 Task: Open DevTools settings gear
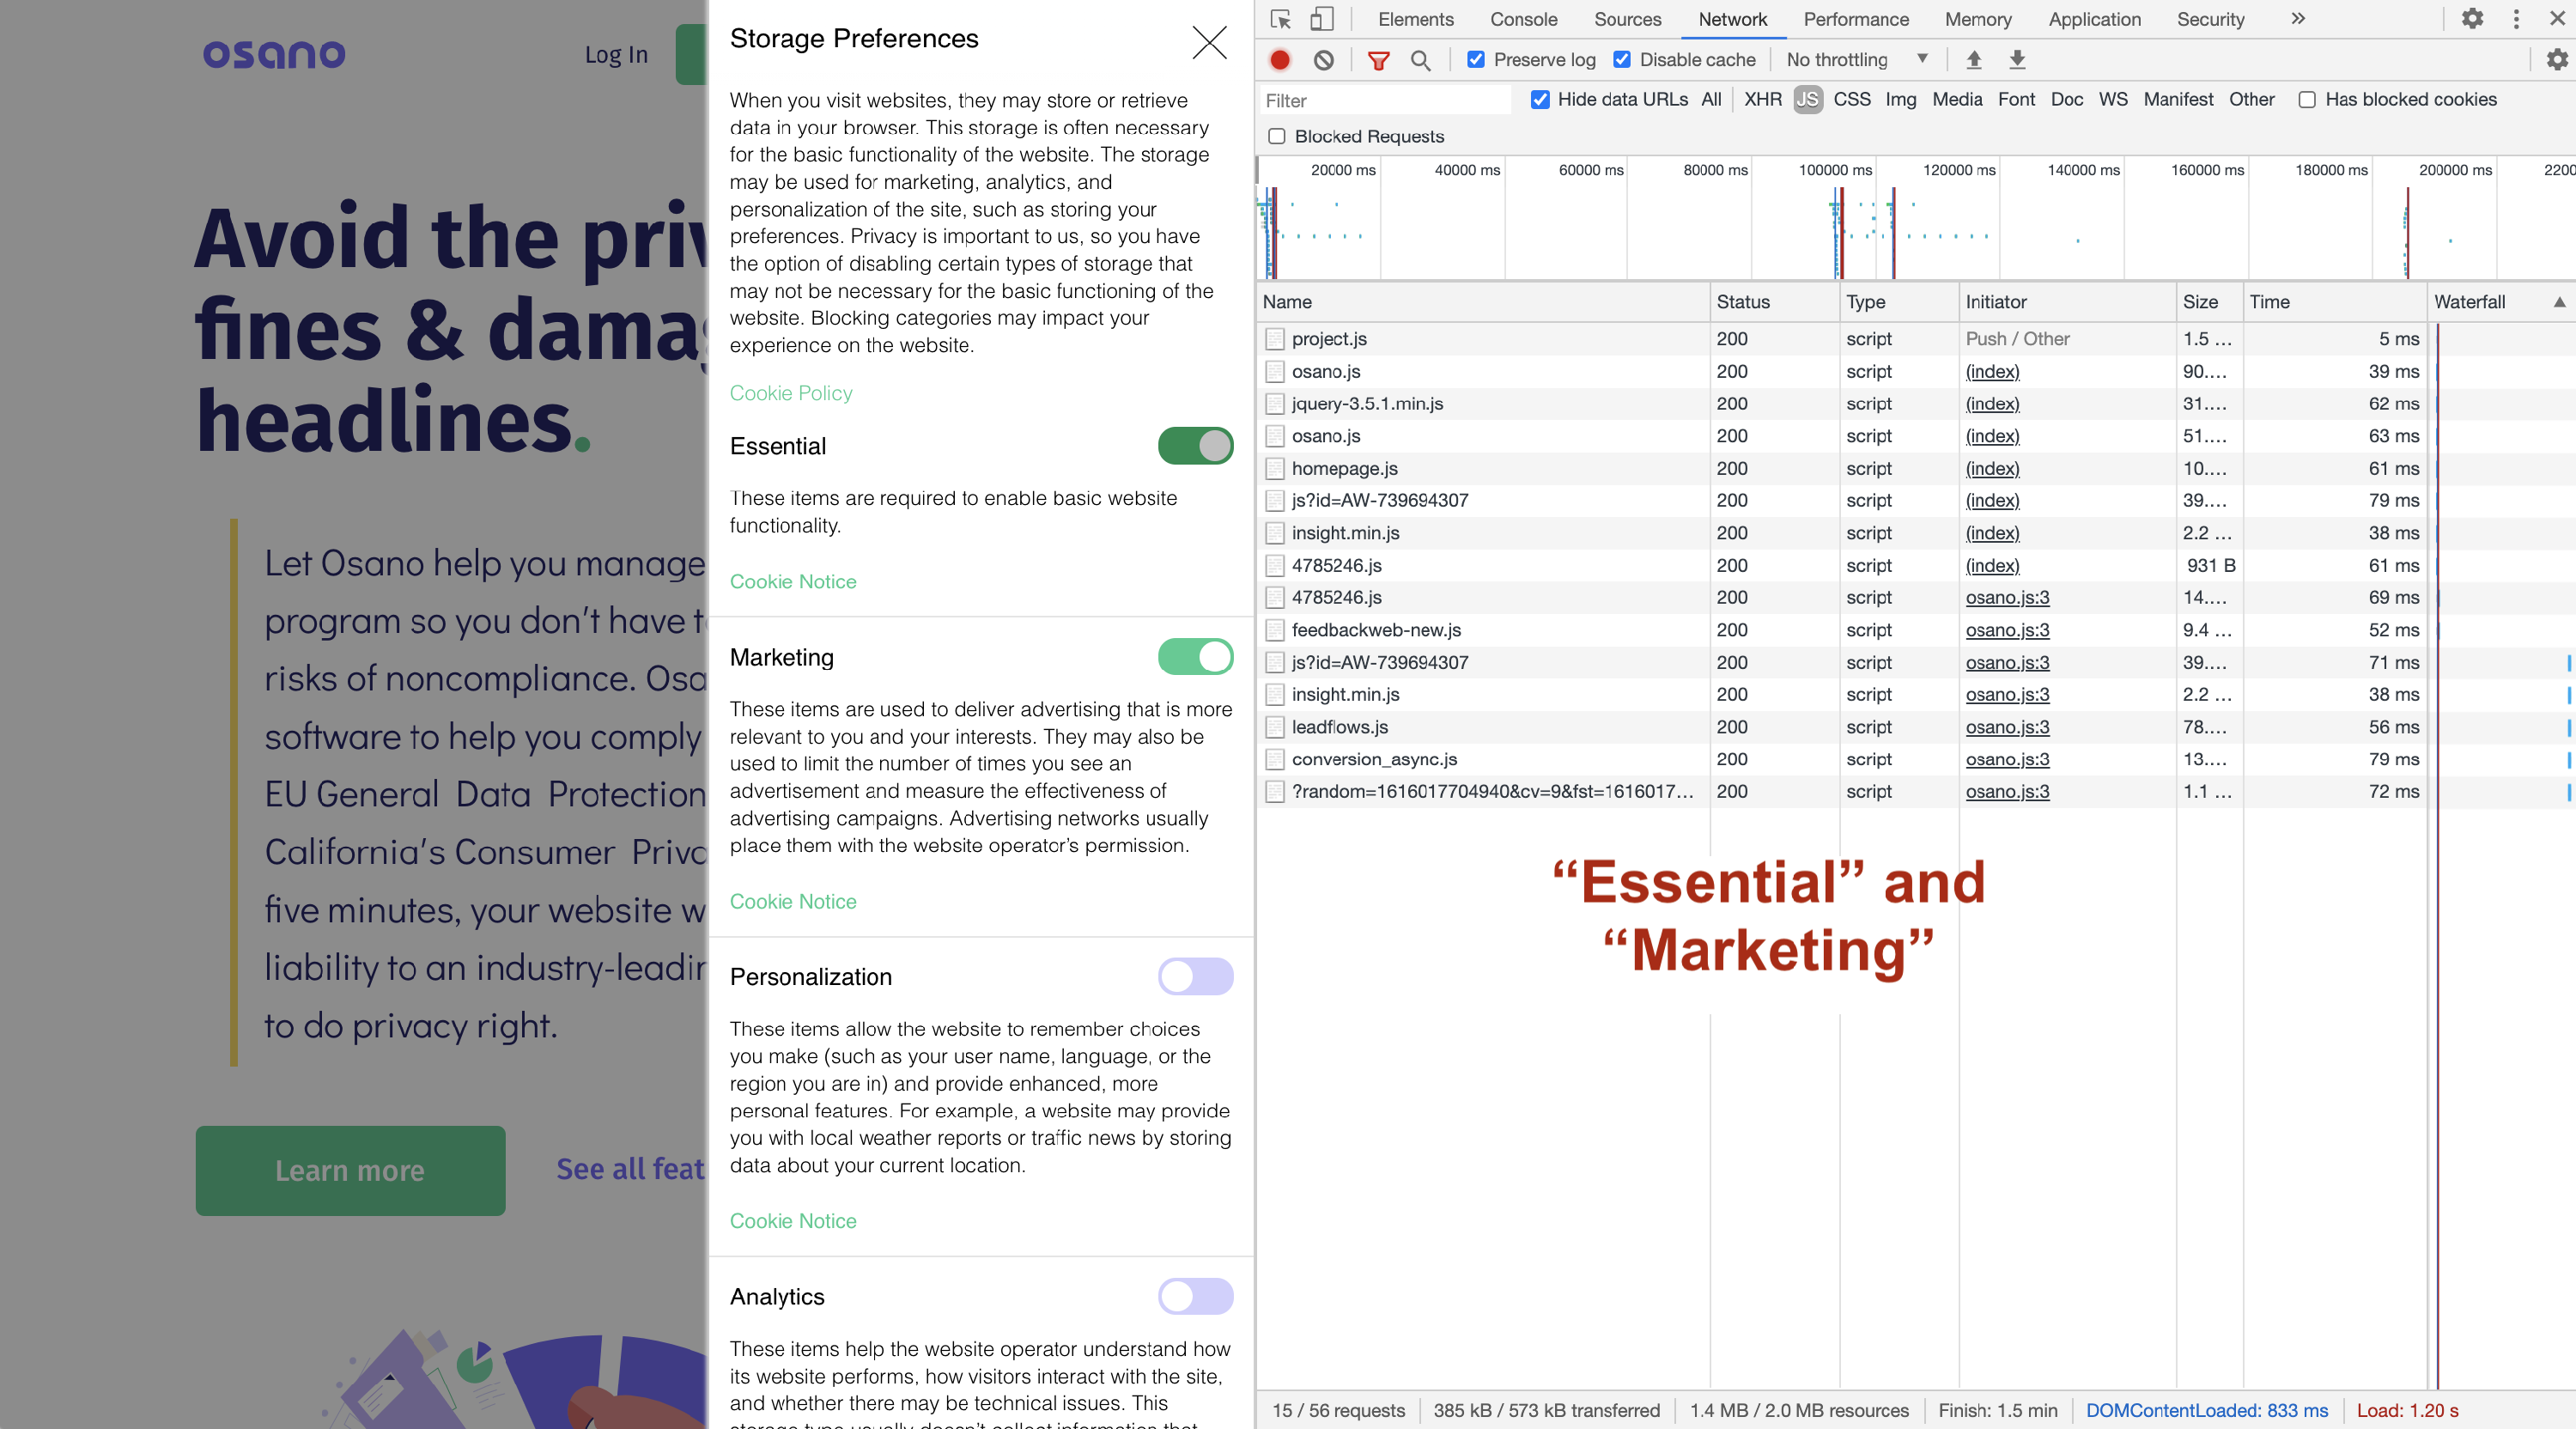(2472, 19)
